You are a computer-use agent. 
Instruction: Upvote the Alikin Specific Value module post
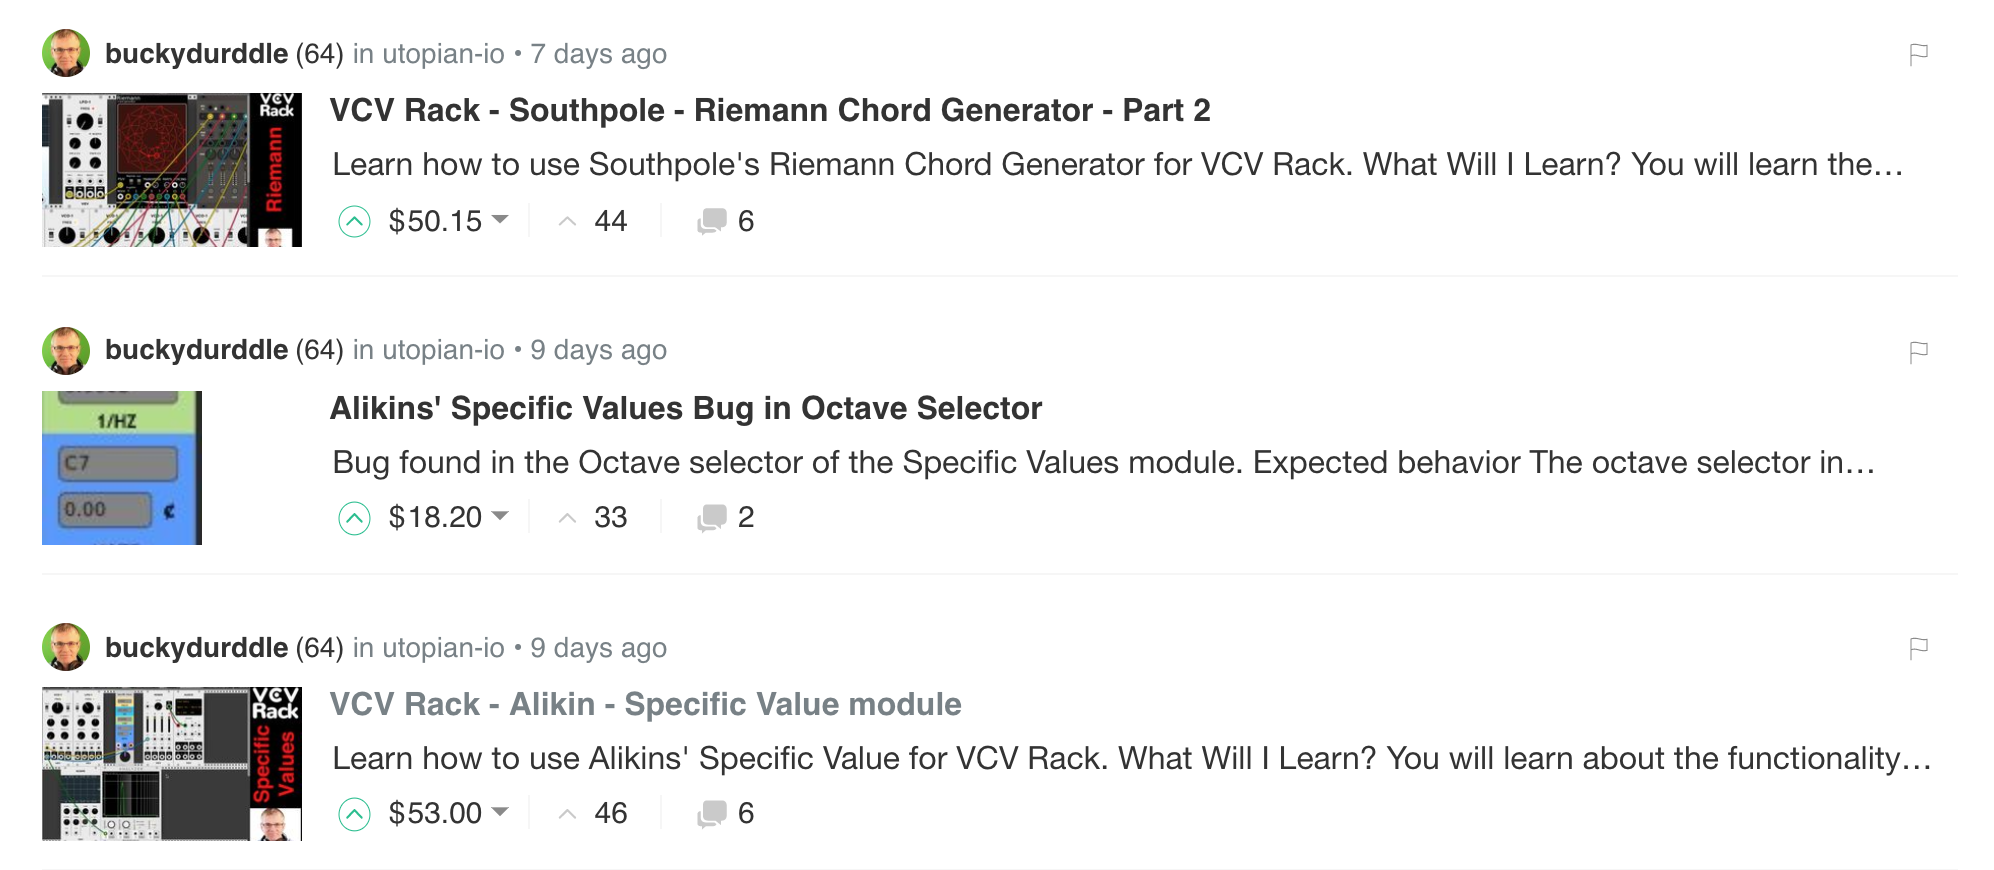(354, 814)
